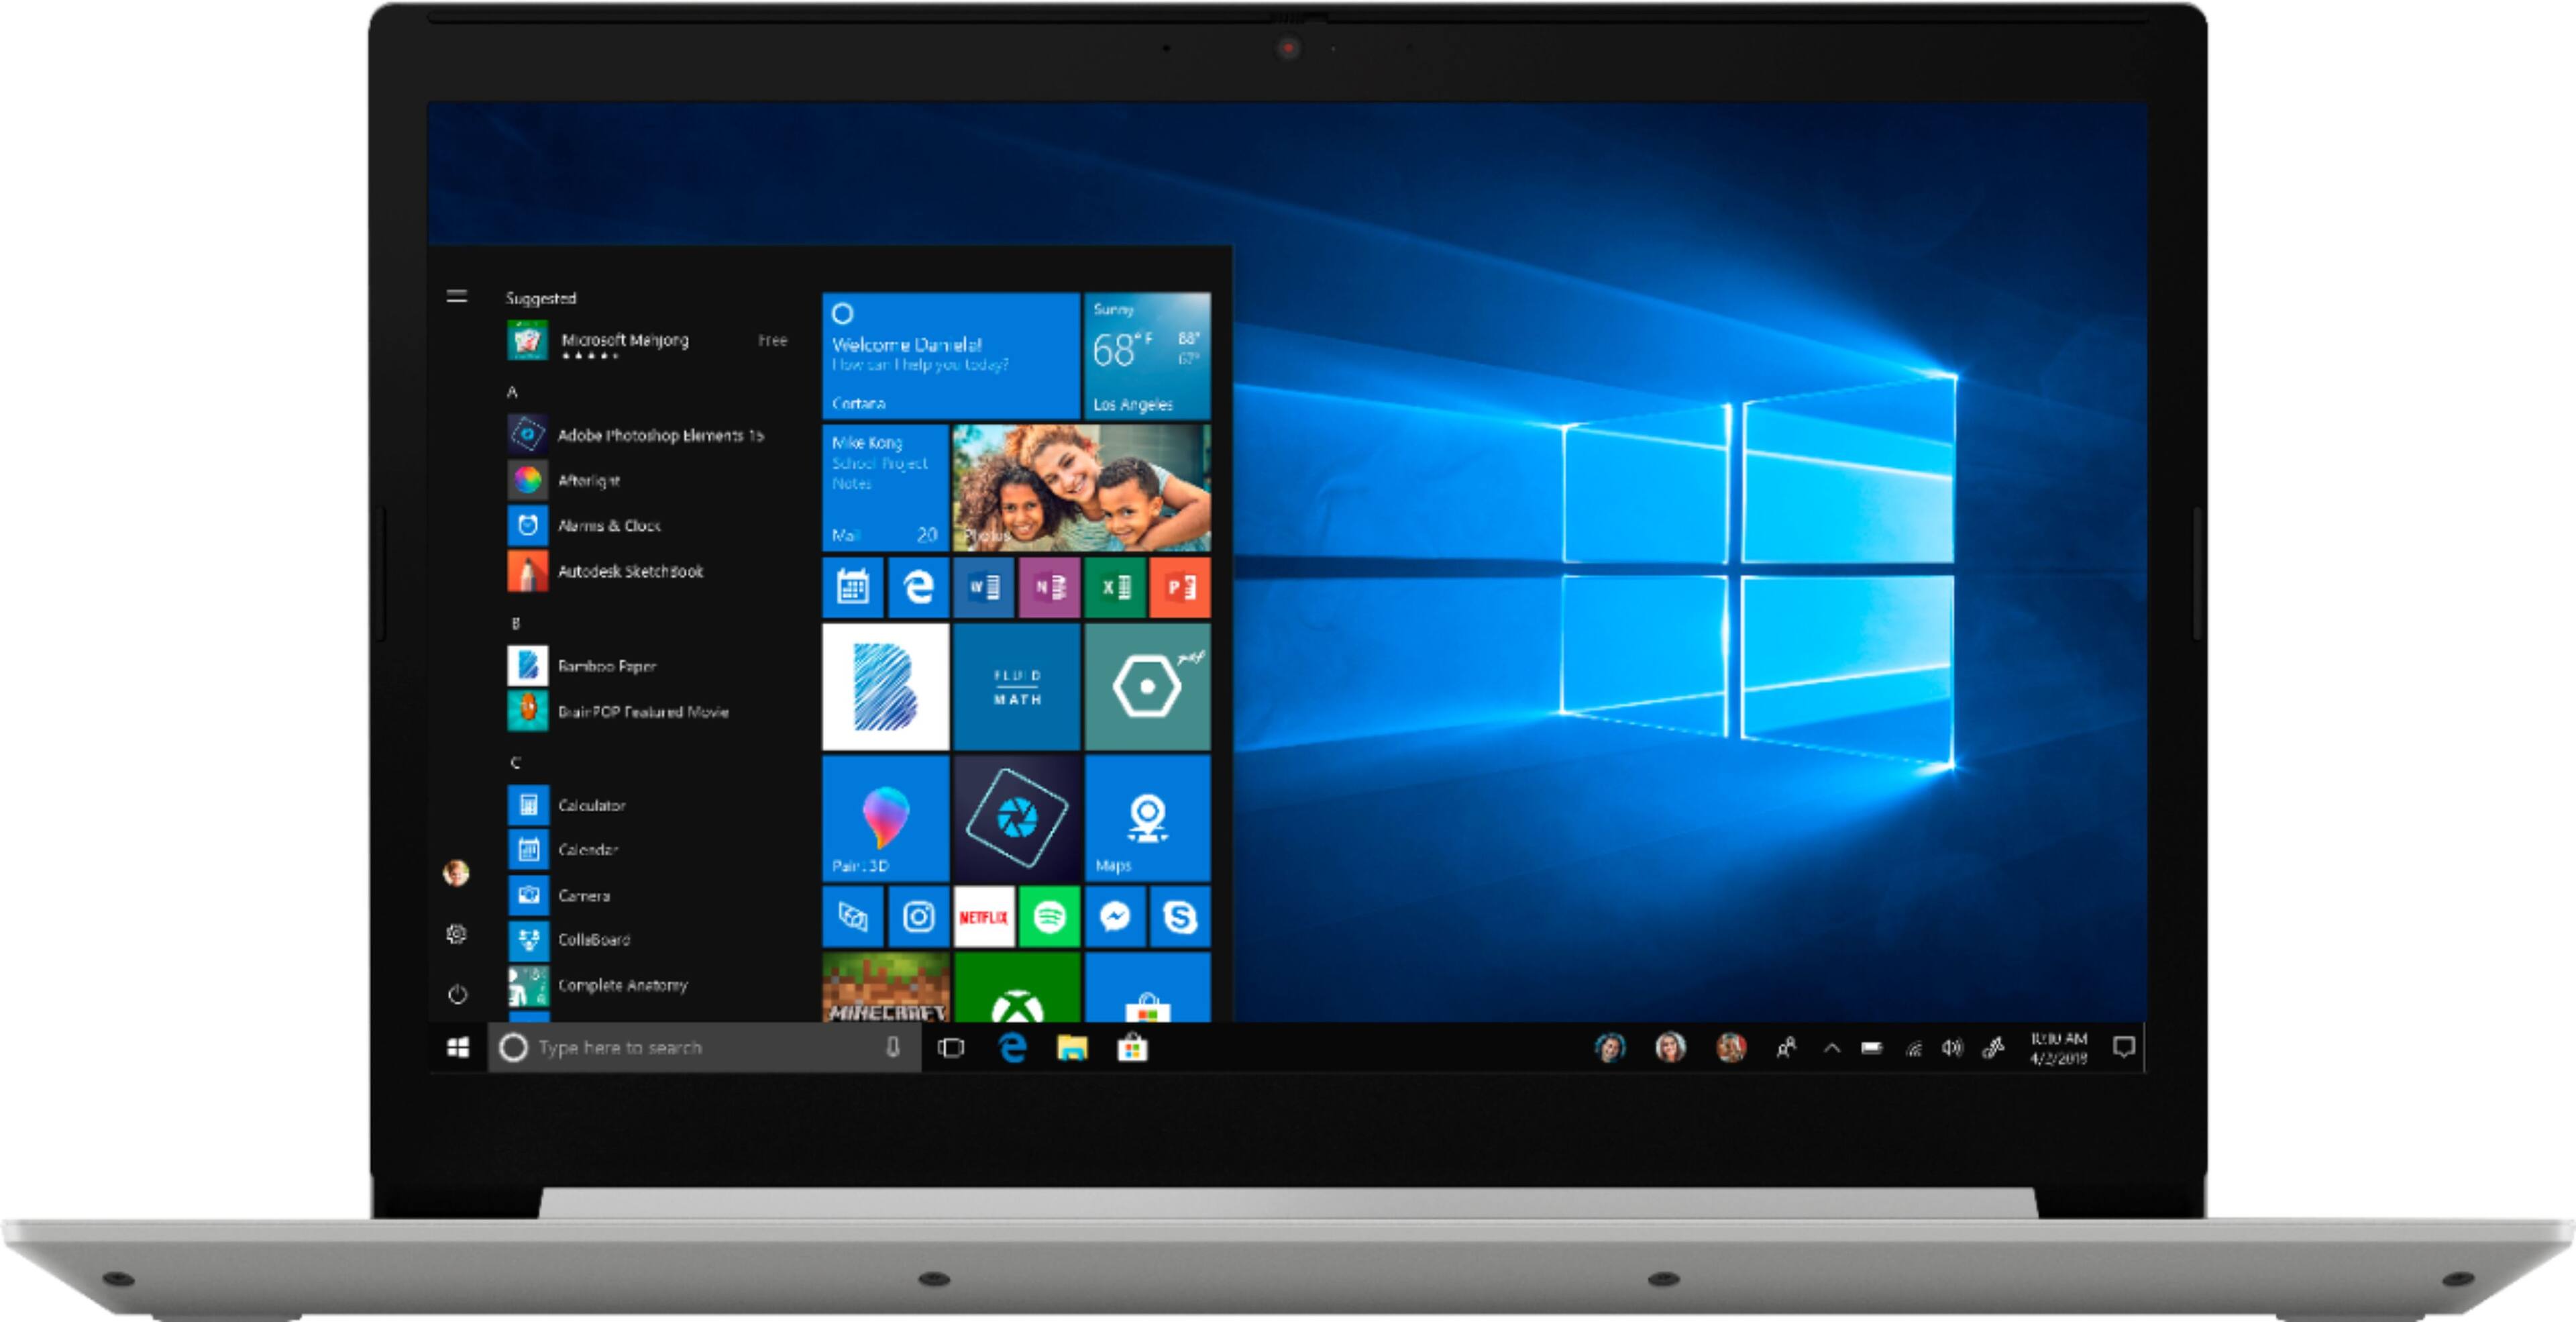Image resolution: width=2576 pixels, height=1322 pixels.
Task: Show hidden system tray icons chevron
Action: 1831,1048
